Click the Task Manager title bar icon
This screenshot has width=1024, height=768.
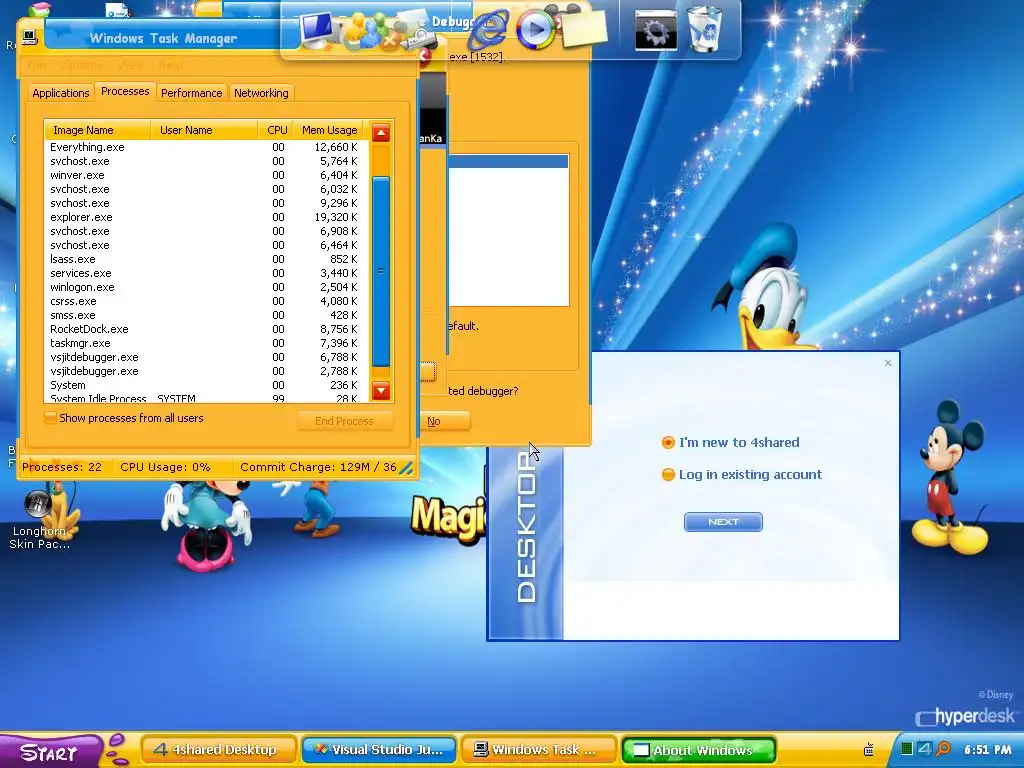(29, 38)
